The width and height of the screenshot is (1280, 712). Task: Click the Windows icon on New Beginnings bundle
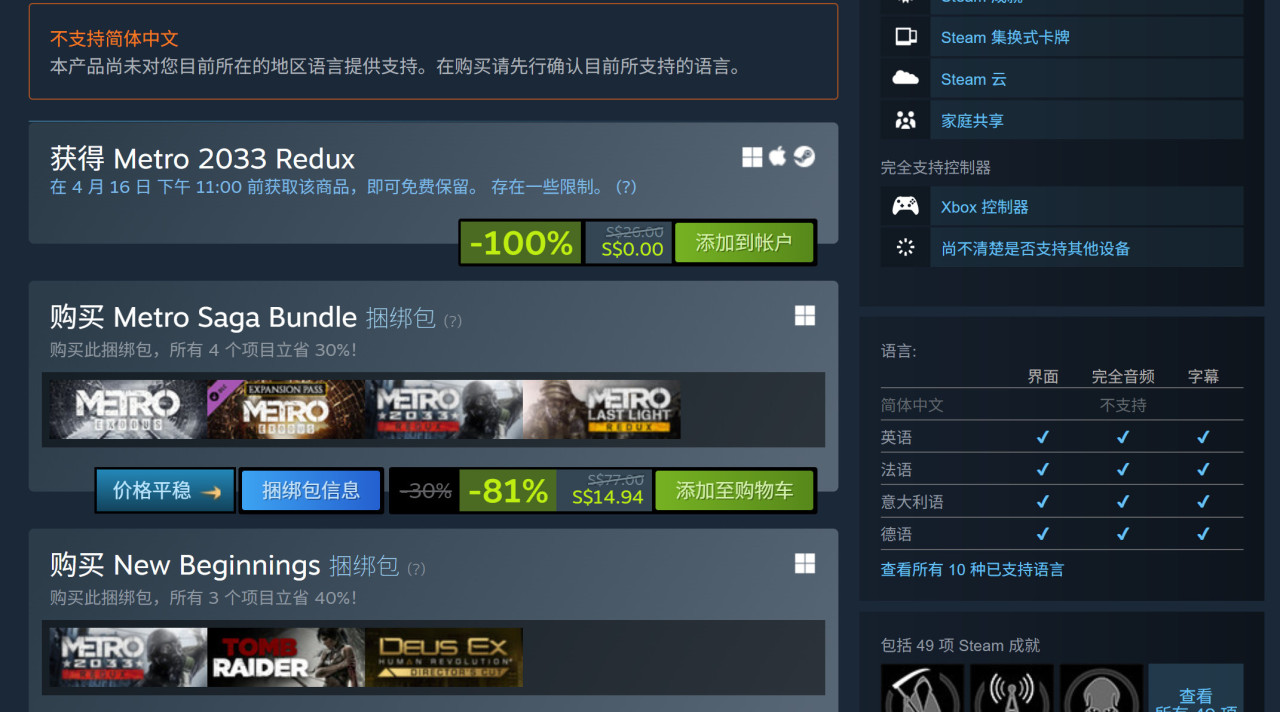(x=805, y=564)
